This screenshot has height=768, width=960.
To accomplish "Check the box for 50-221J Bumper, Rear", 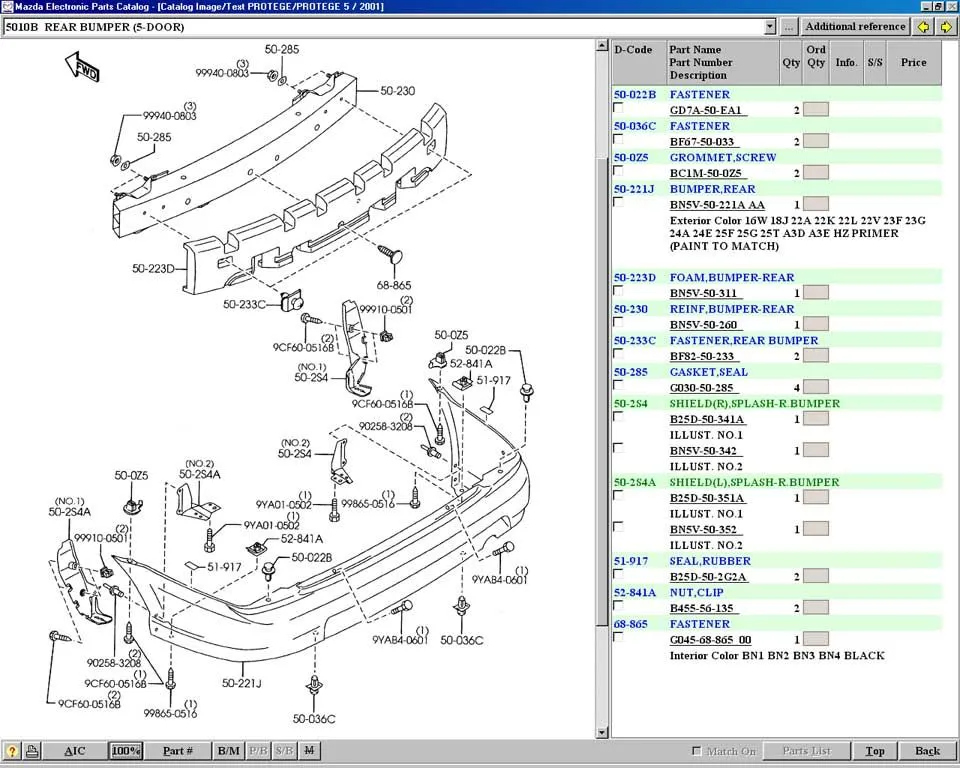I will (x=618, y=202).
